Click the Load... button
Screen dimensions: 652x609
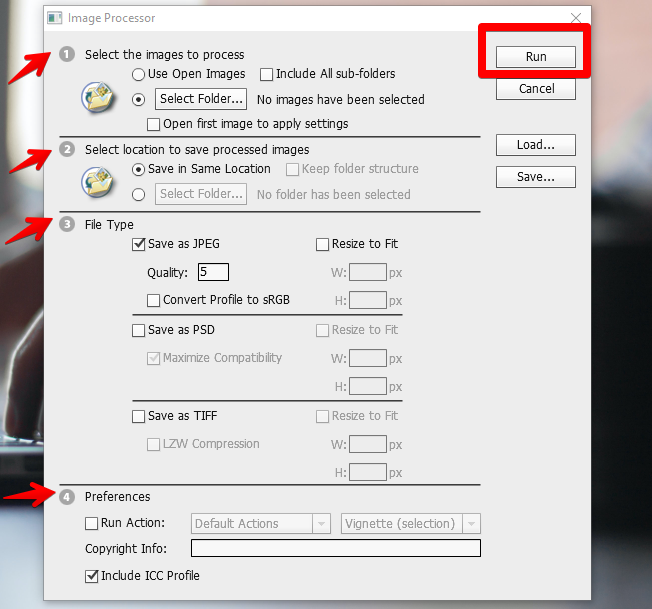pos(536,145)
